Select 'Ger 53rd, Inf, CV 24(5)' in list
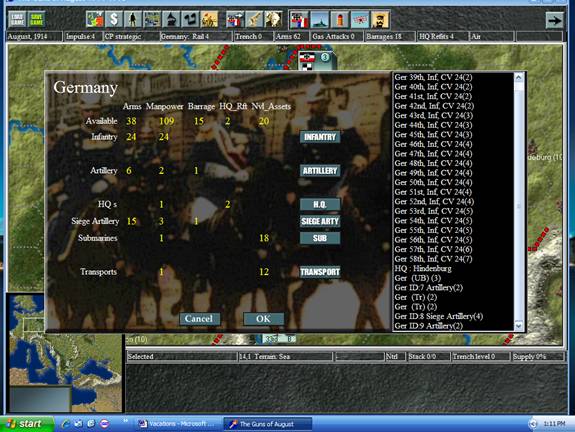 click(433, 211)
